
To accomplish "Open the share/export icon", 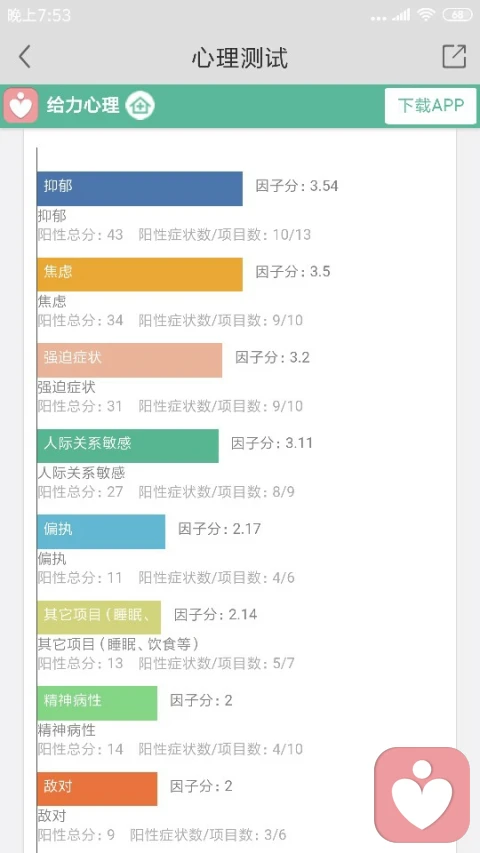I will (454, 56).
